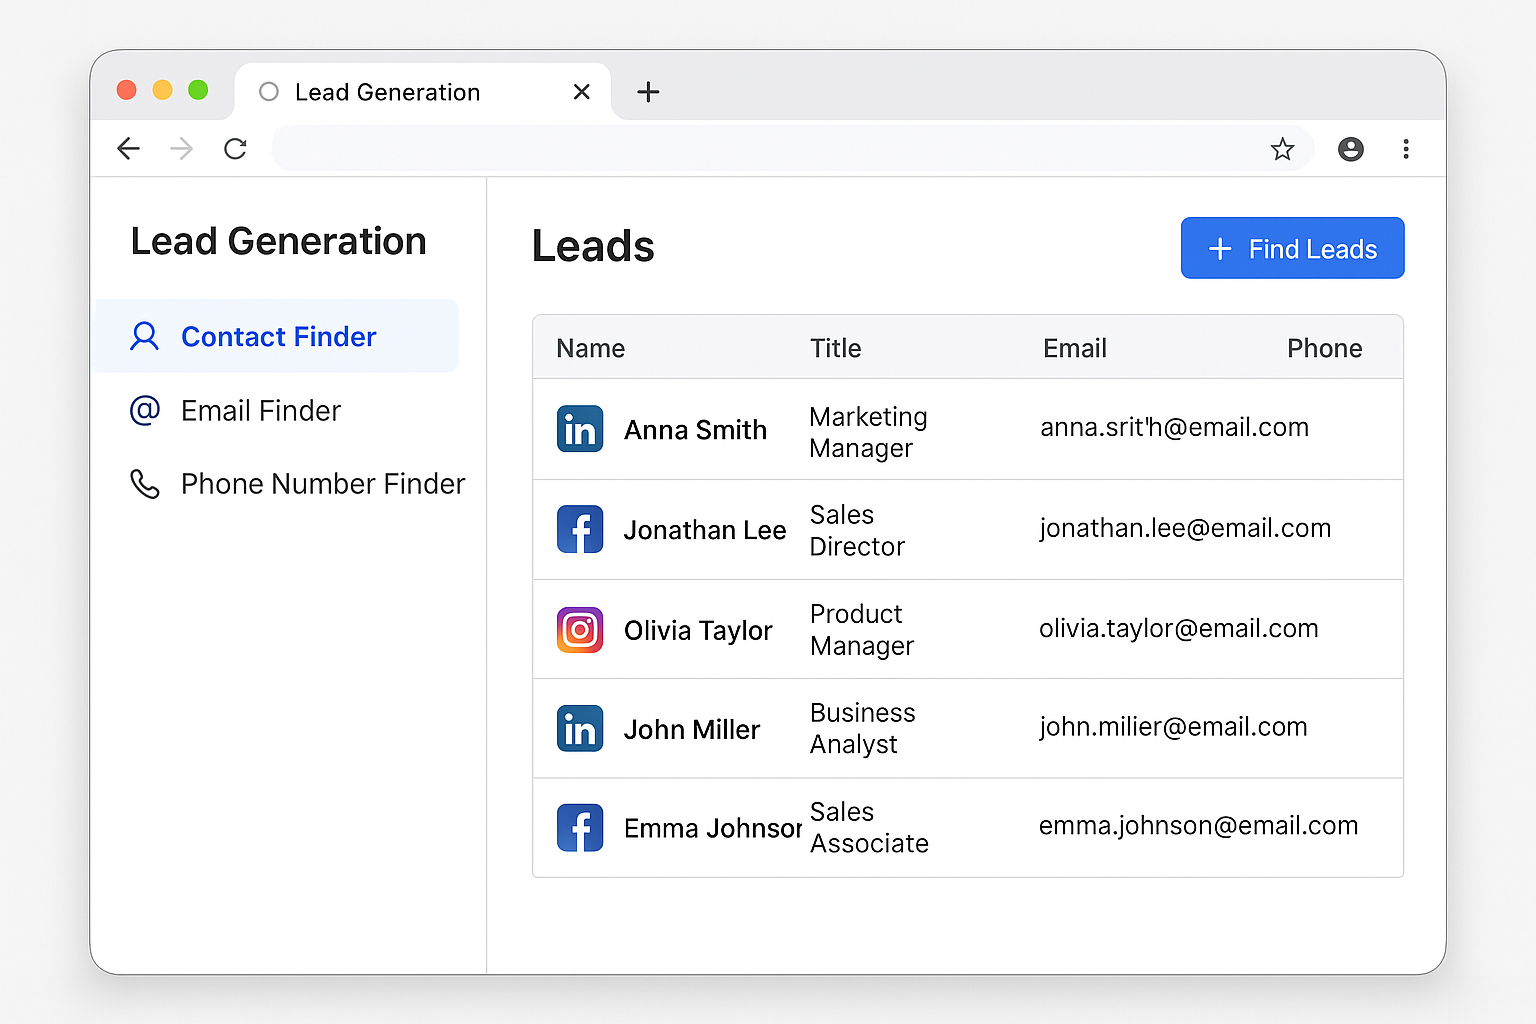Select the LinkedIn icon beside John Miller
This screenshot has width=1536, height=1024.
click(x=580, y=729)
